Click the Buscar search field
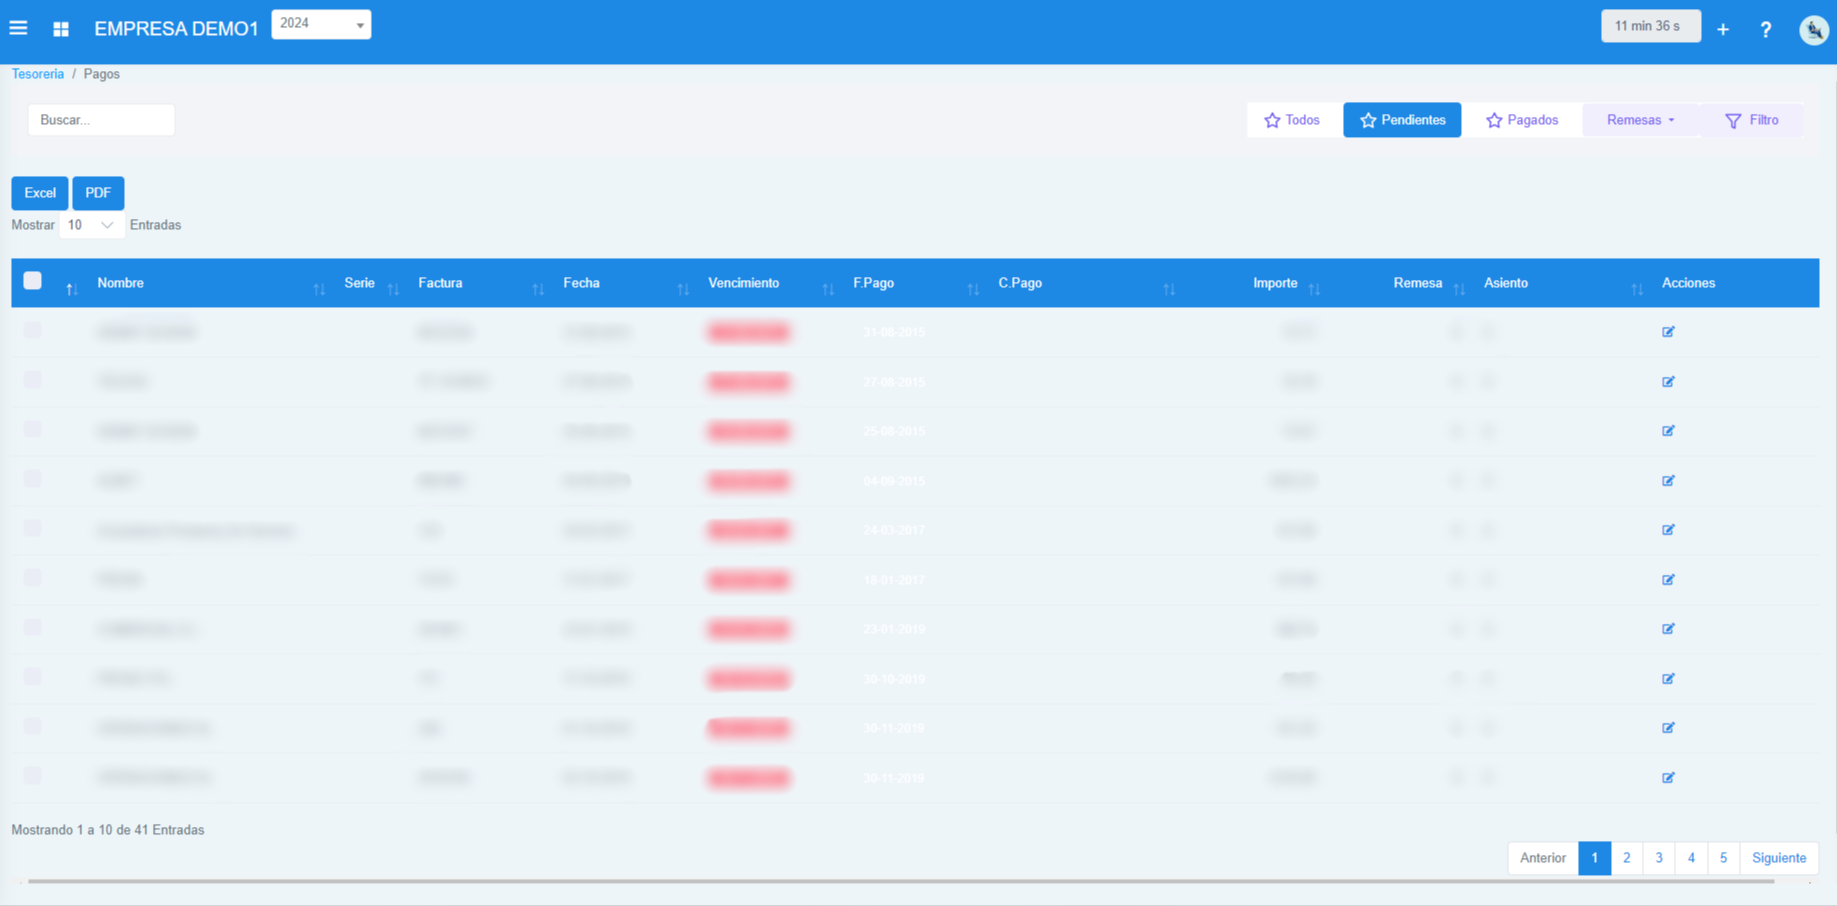The image size is (1837, 906). pos(101,120)
